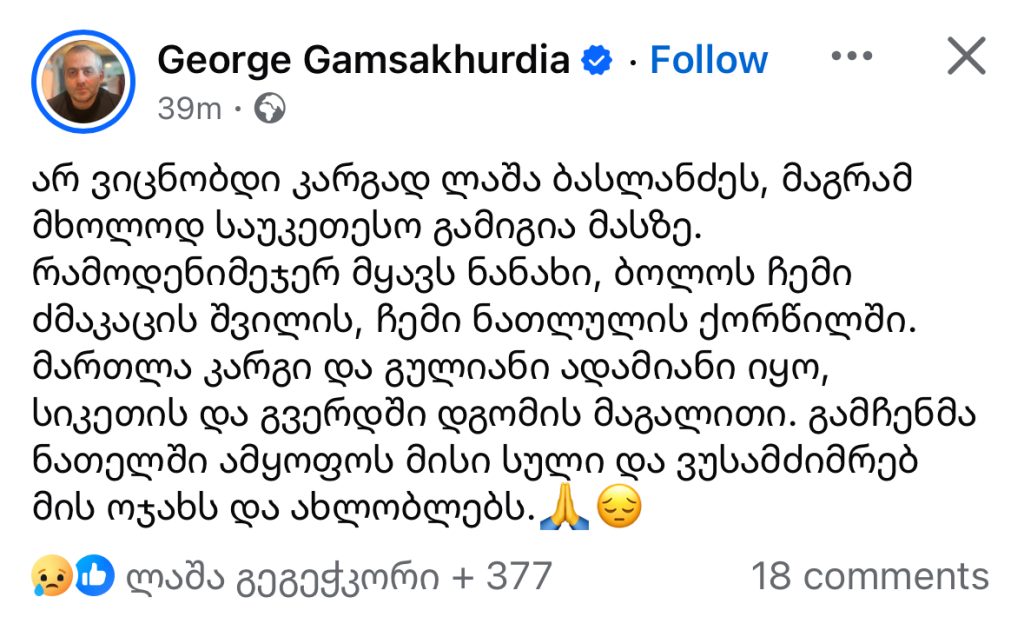Click the globe public-audience icon
The width and height of the screenshot is (1024, 617).
point(270,108)
